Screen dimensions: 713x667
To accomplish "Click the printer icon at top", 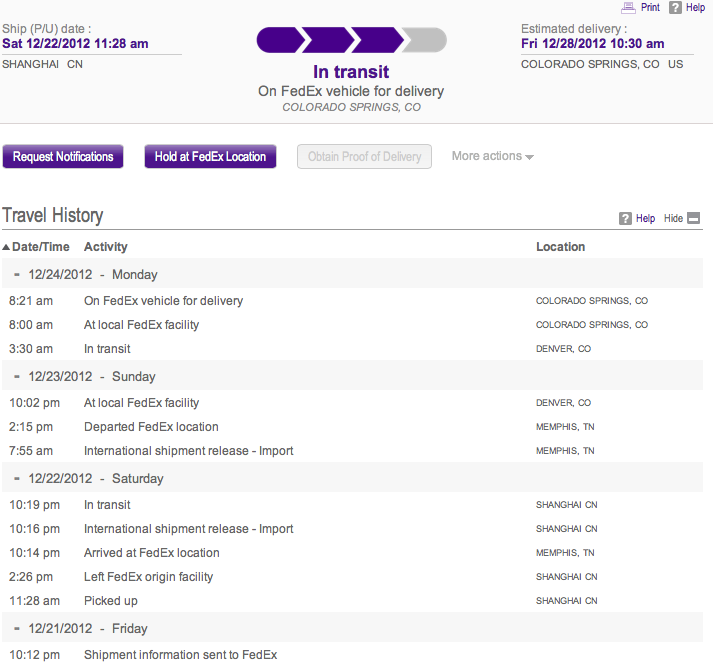I will click(628, 8).
